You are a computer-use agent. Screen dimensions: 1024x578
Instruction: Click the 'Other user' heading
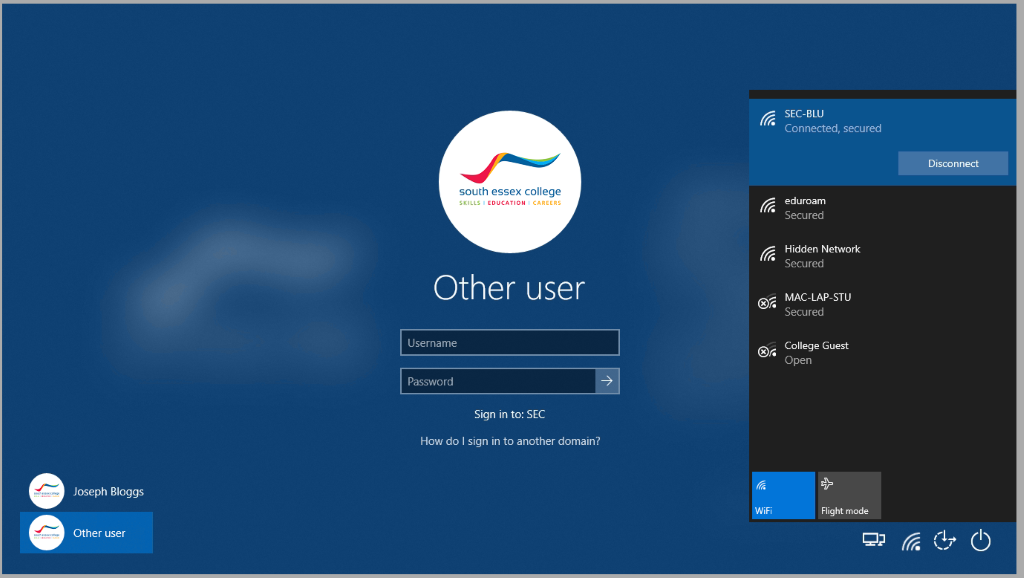[509, 287]
